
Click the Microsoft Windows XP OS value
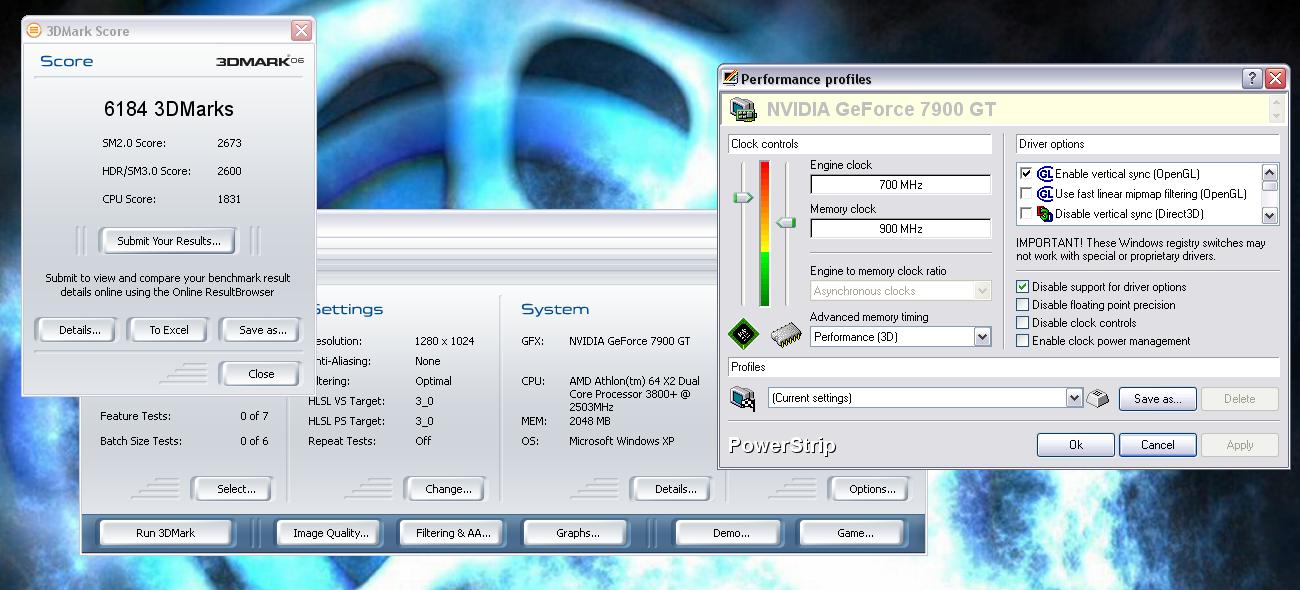coord(621,441)
